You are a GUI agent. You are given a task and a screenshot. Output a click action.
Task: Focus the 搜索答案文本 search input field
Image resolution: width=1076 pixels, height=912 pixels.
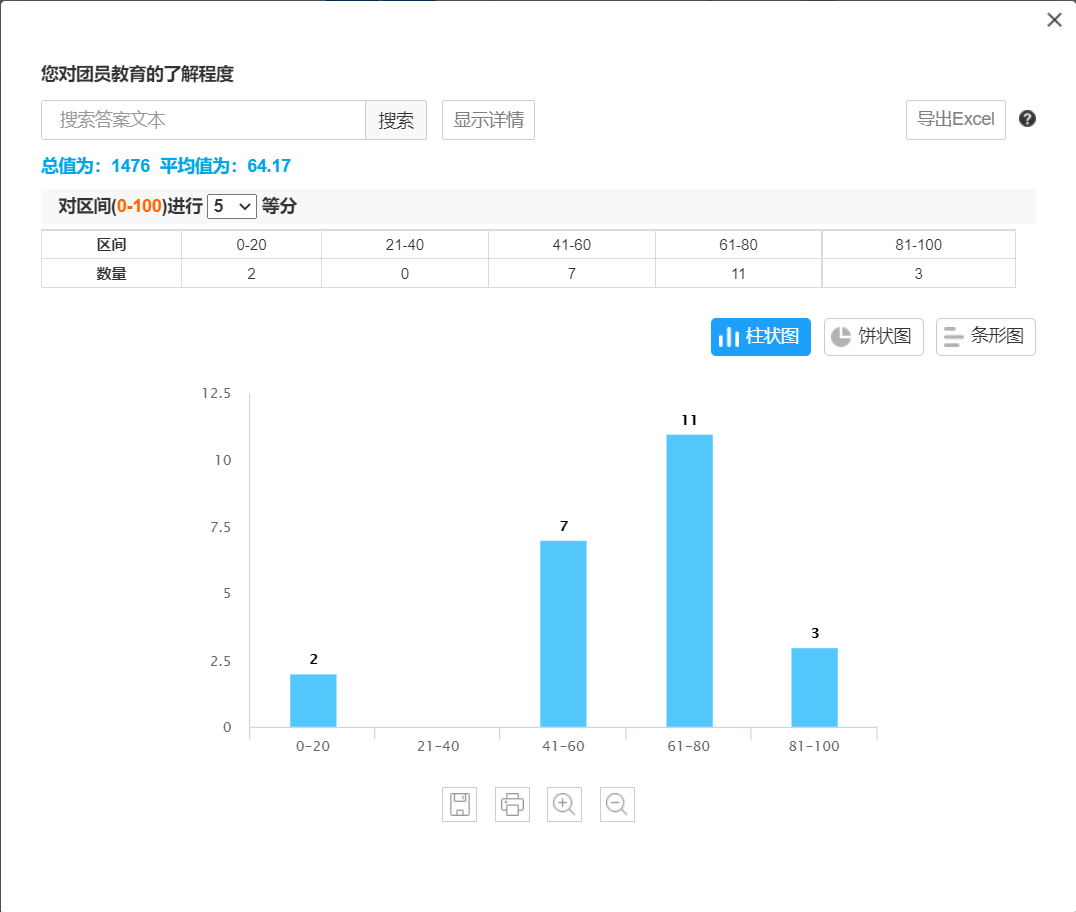point(203,120)
